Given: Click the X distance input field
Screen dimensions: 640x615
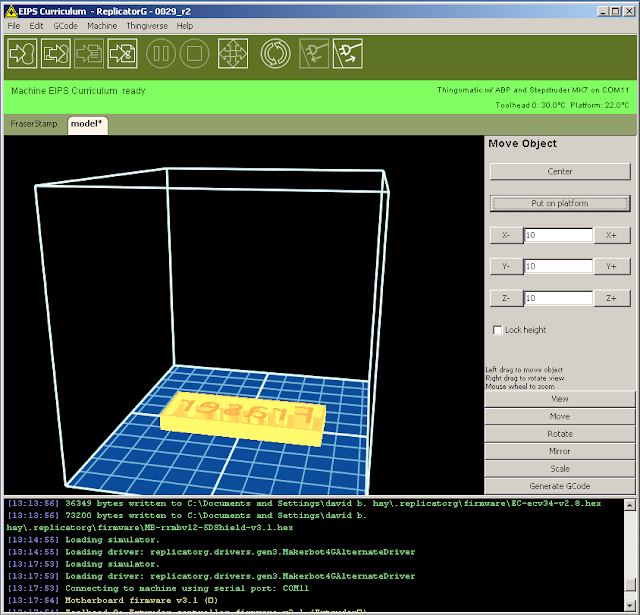Looking at the screenshot, I should pyautogui.click(x=558, y=235).
